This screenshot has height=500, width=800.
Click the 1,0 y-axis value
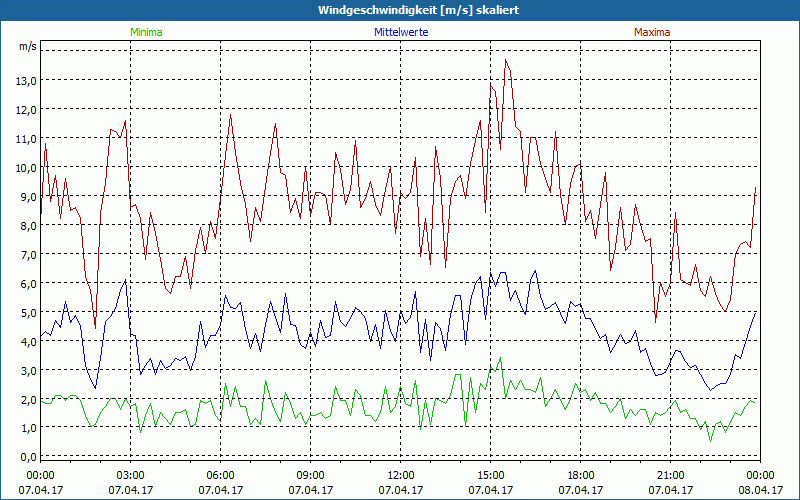(x=30, y=428)
